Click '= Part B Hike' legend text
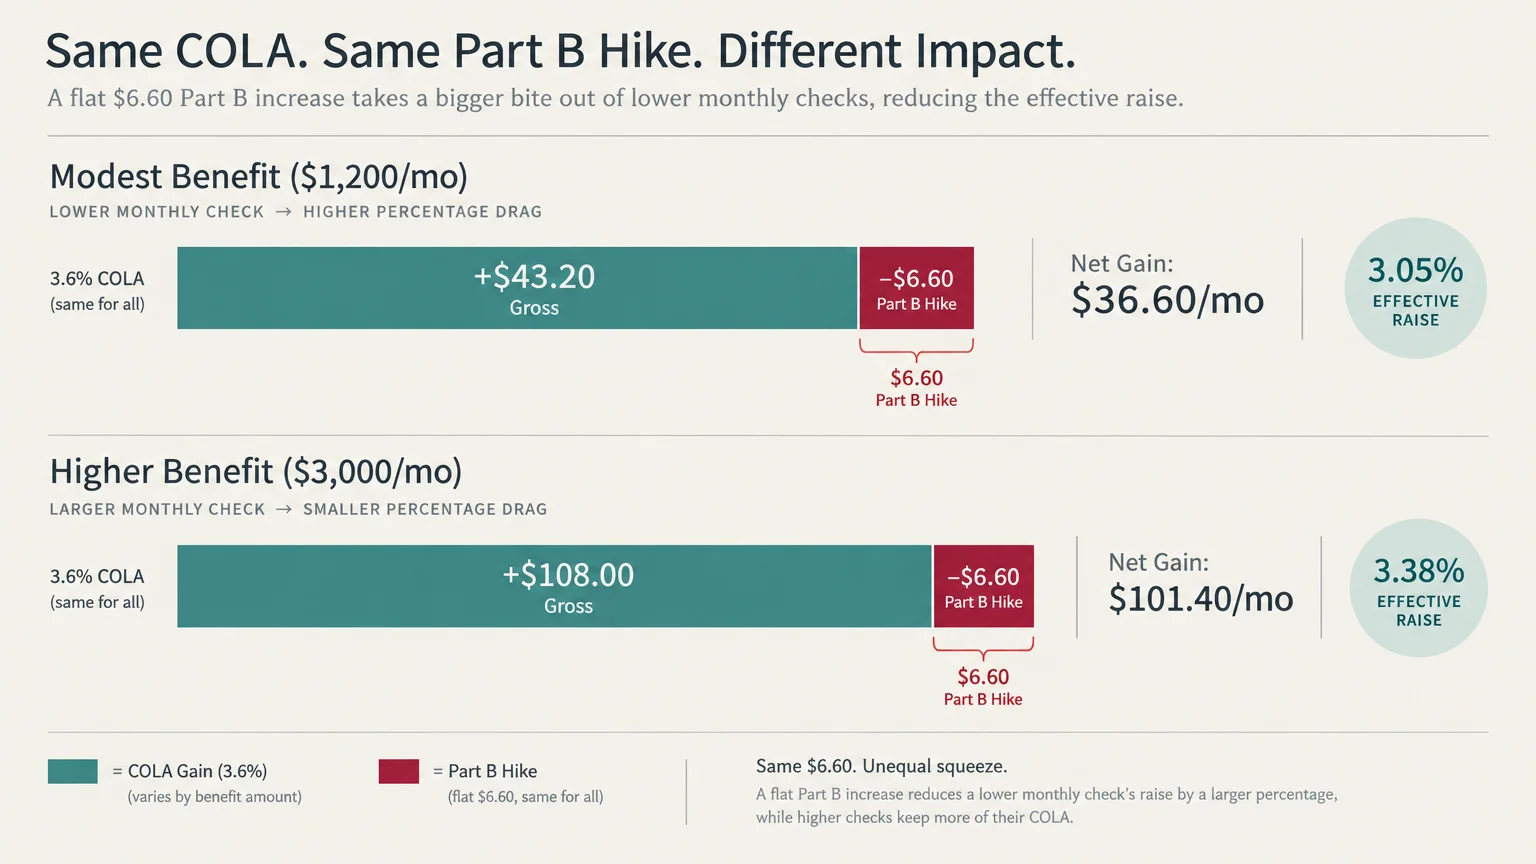The image size is (1536, 864). tap(485, 772)
